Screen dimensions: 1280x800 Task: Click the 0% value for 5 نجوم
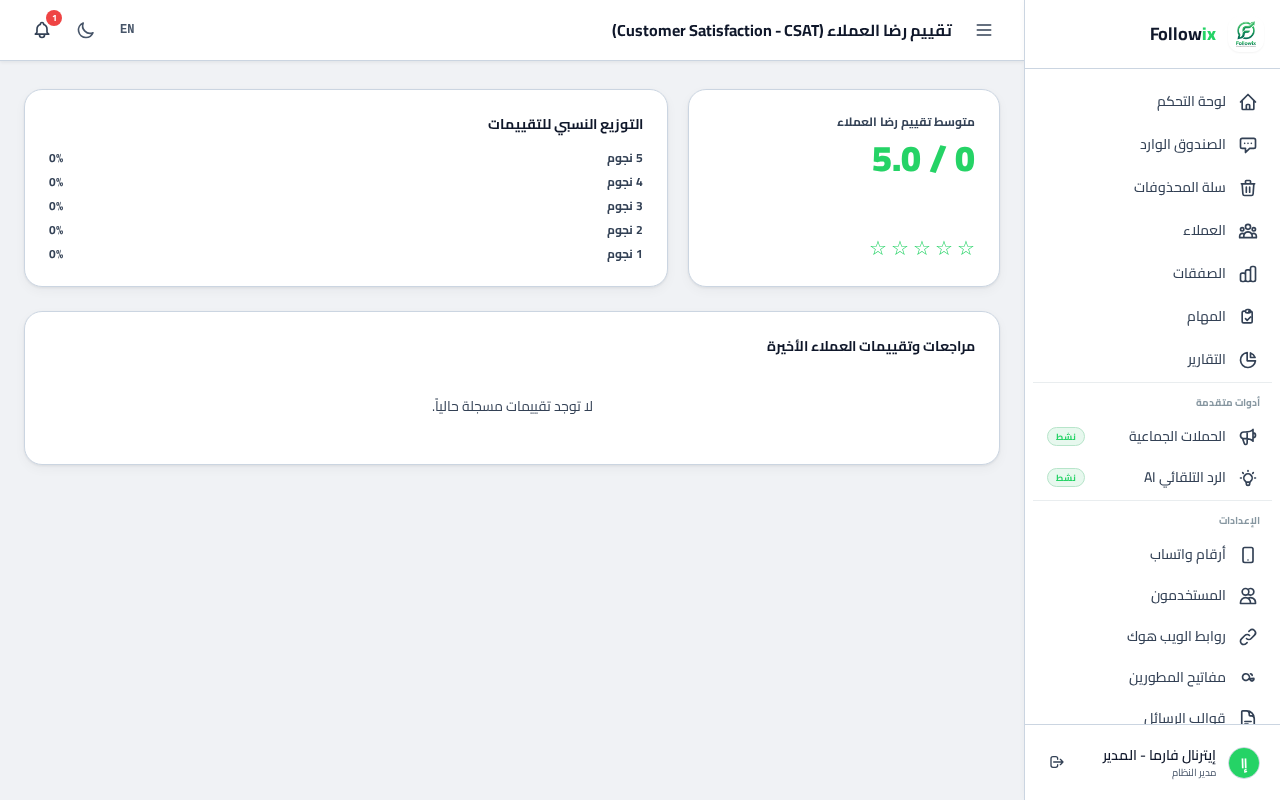pyautogui.click(x=56, y=158)
